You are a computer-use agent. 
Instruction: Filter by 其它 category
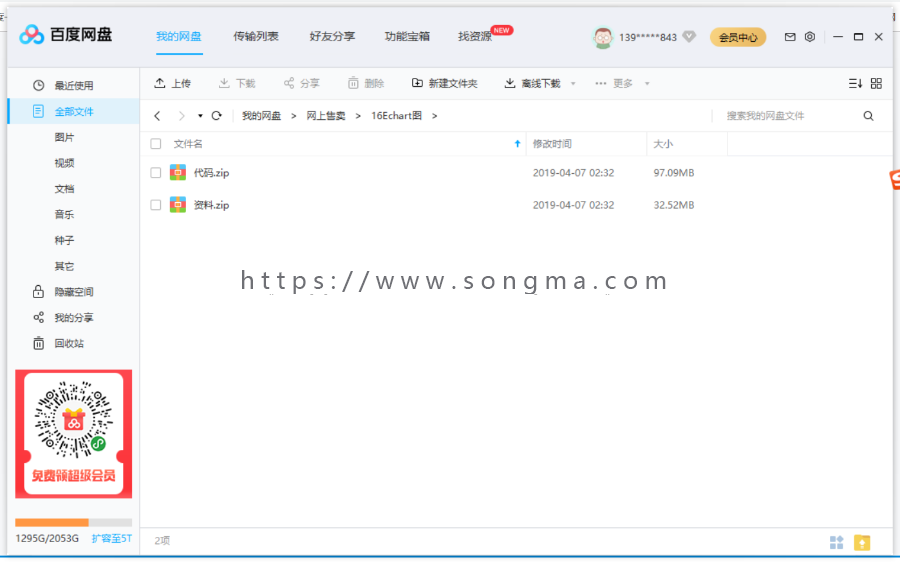[x=64, y=266]
